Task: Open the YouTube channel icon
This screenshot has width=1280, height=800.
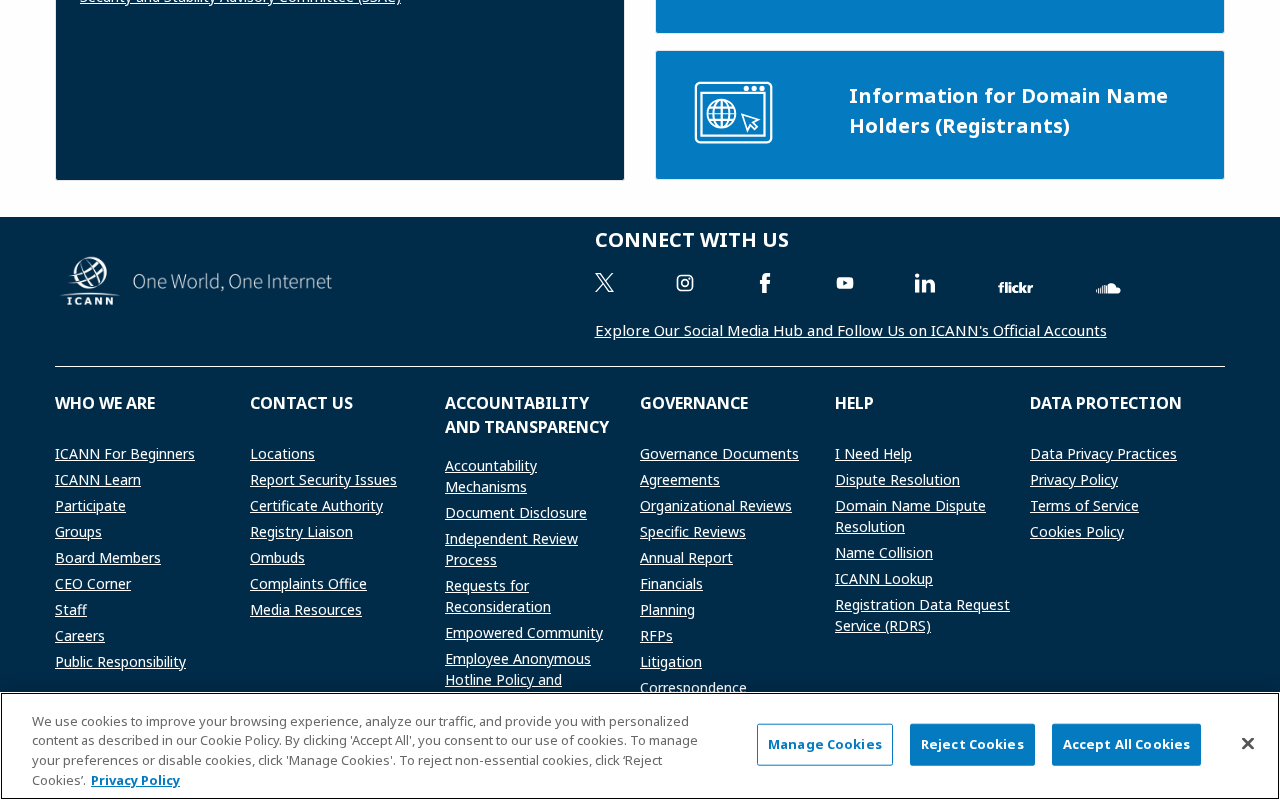Action: coord(845,283)
